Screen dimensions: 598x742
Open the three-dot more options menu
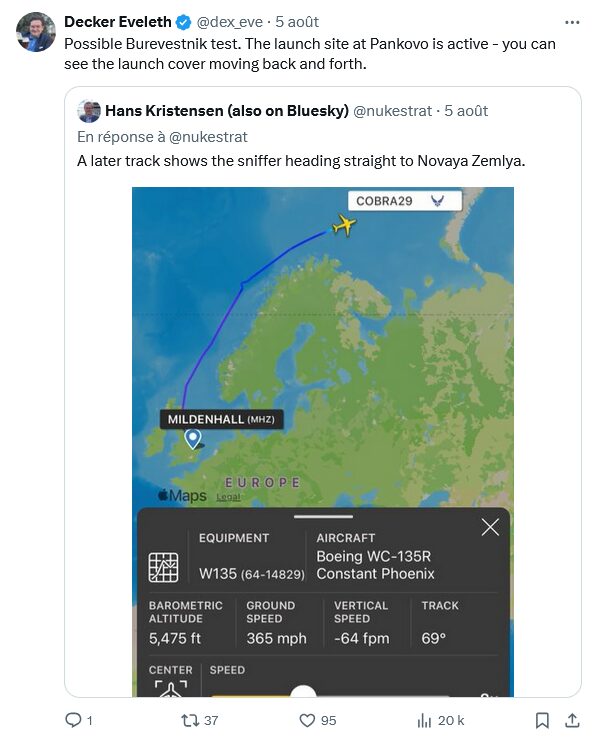point(572,22)
